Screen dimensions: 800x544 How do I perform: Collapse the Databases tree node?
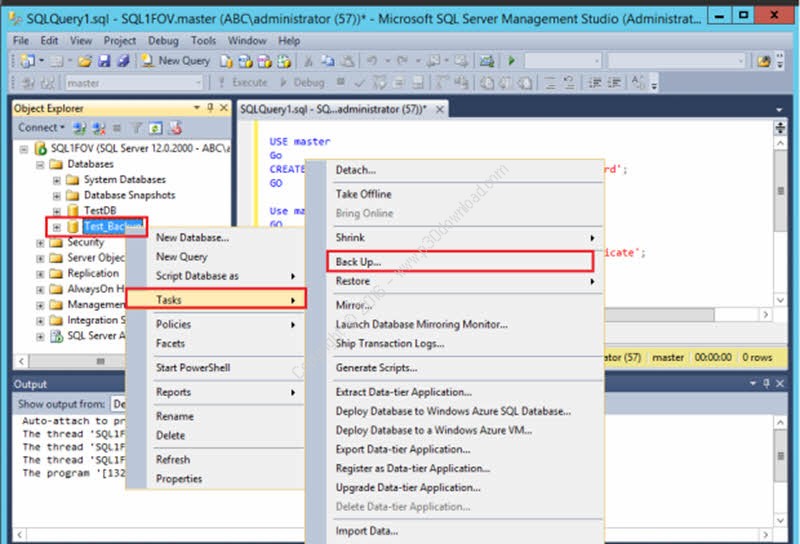41,164
